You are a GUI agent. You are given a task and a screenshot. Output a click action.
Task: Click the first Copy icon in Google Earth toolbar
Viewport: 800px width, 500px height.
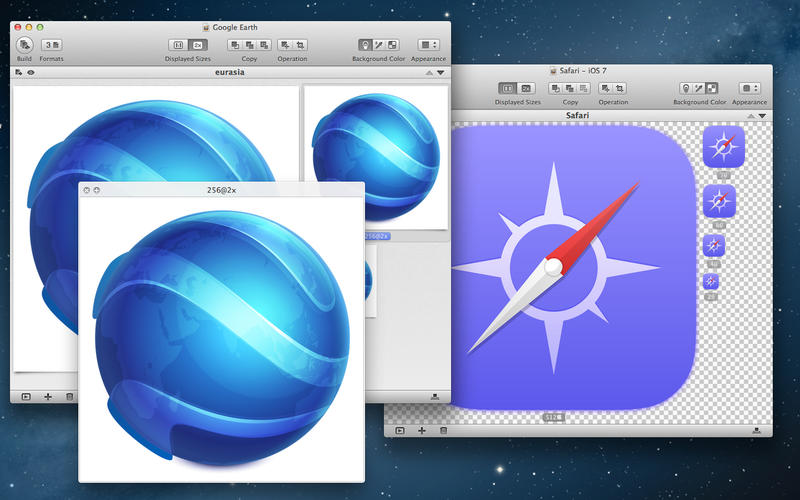click(x=234, y=45)
